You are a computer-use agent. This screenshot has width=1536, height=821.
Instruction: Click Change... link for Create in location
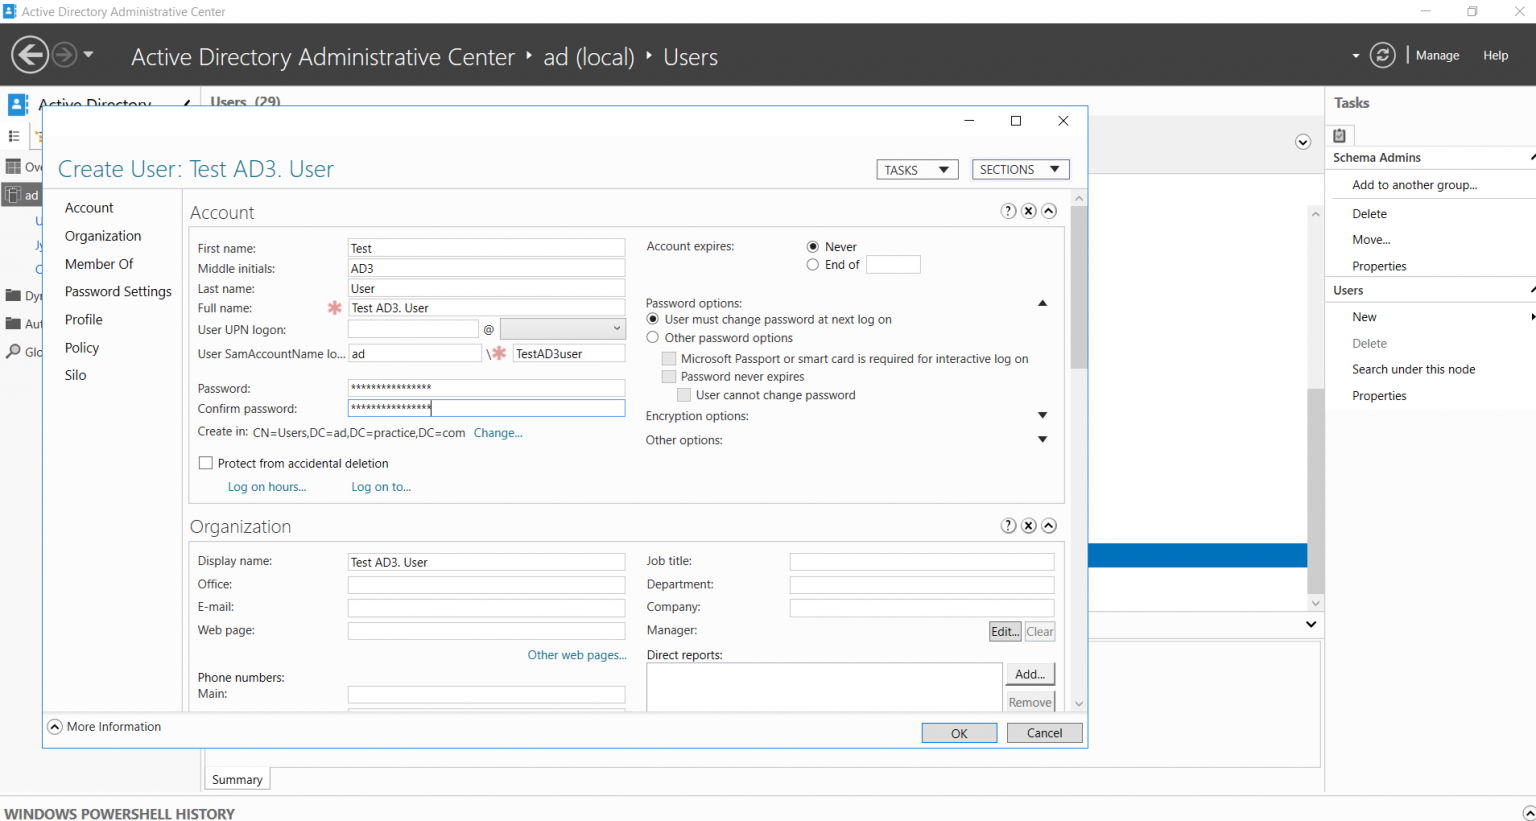[x=498, y=433]
